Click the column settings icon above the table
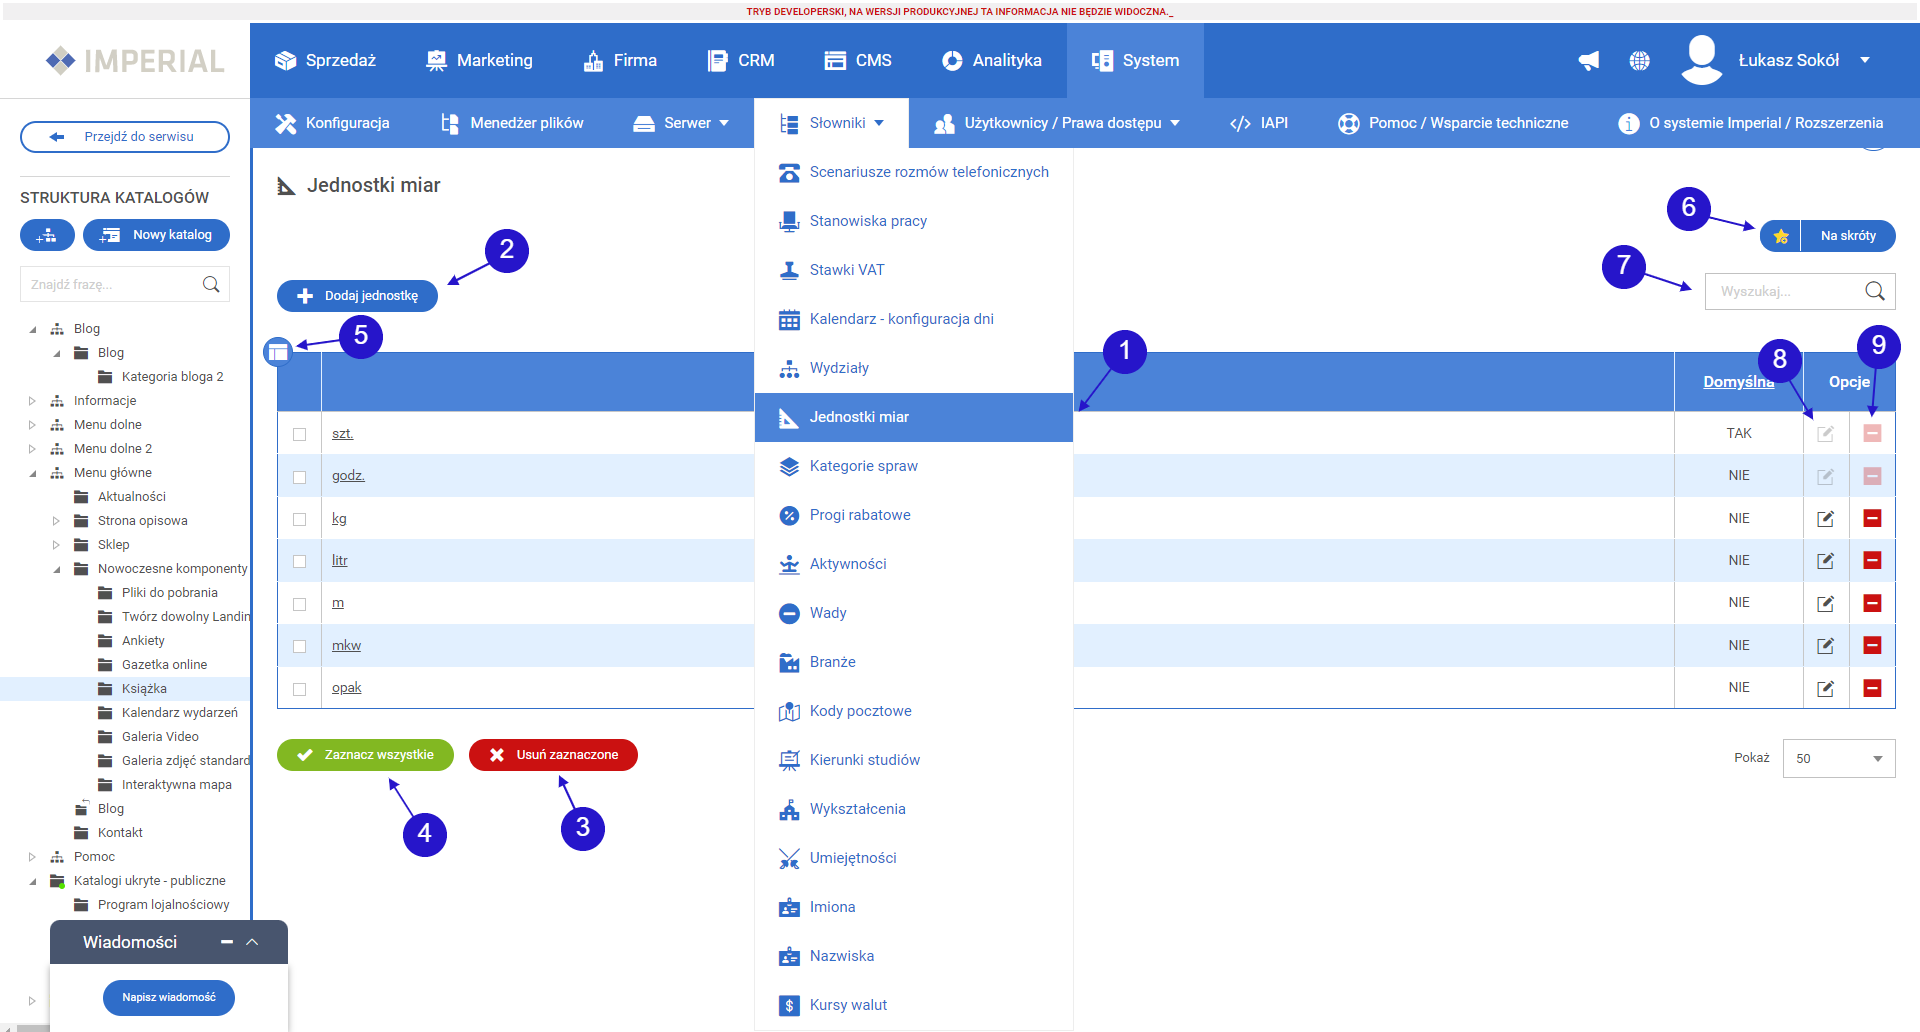The height and width of the screenshot is (1032, 1920). pos(278,352)
